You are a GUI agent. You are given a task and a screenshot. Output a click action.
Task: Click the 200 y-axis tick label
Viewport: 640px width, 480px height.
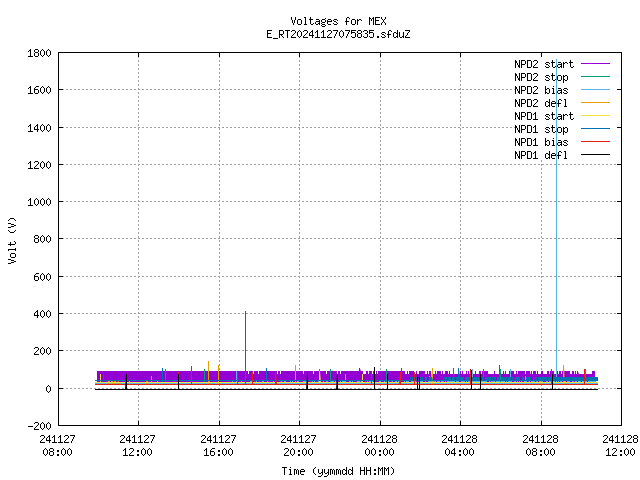[42, 351]
